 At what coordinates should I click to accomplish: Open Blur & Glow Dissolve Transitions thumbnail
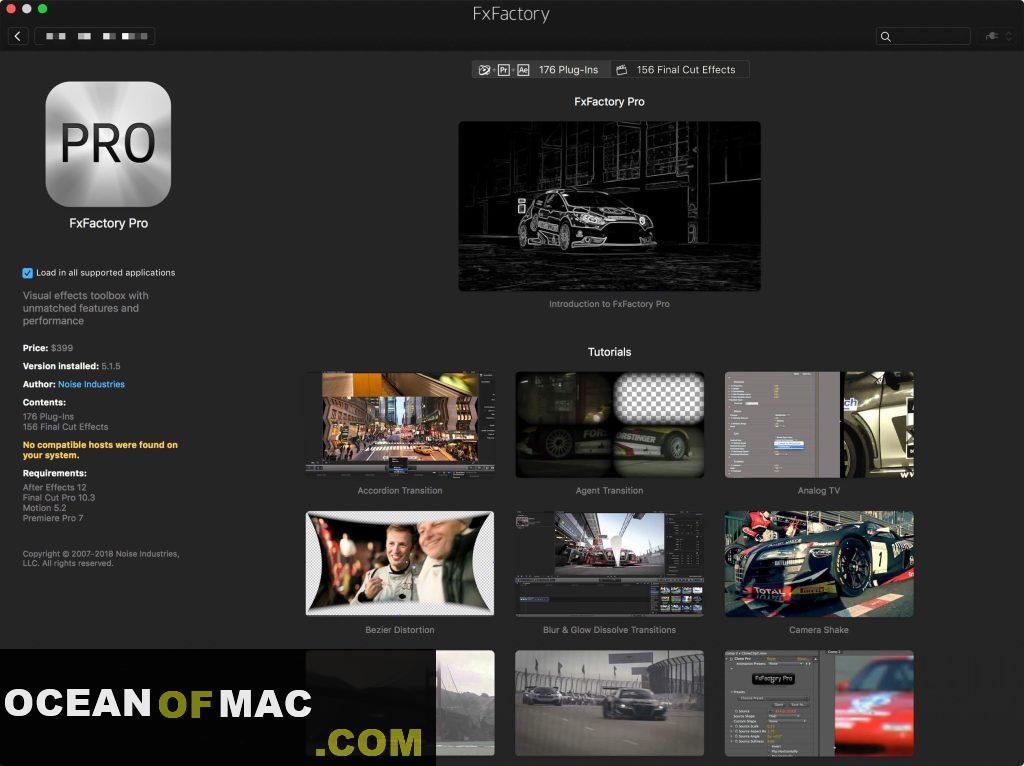(x=609, y=564)
